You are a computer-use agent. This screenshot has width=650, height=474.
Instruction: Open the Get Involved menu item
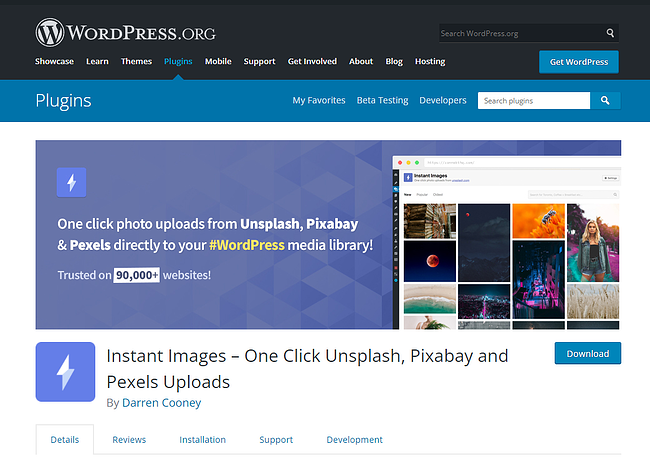coord(312,61)
